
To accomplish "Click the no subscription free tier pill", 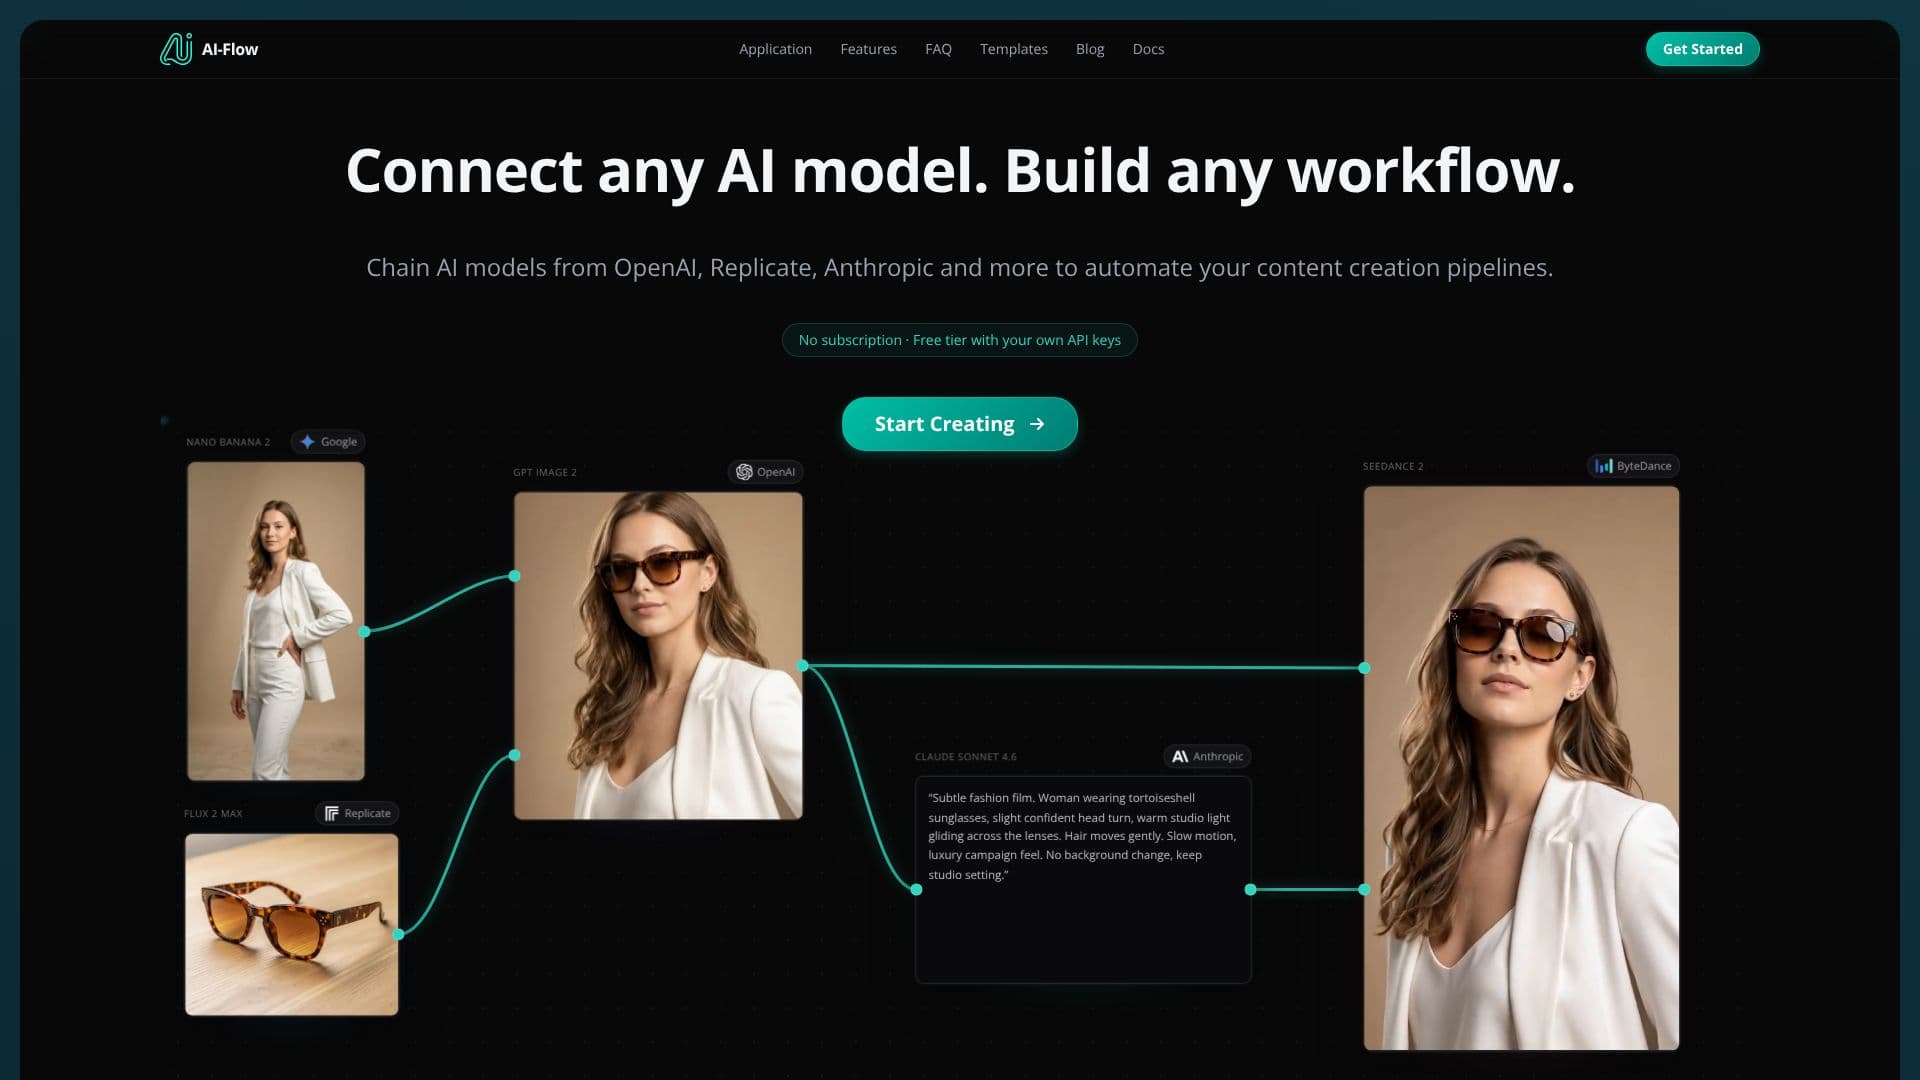I will 959,340.
